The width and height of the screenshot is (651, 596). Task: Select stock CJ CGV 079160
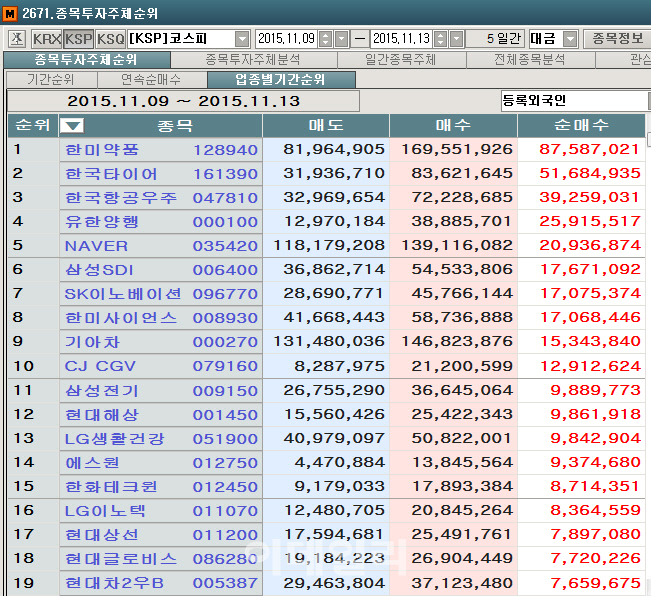(161, 366)
